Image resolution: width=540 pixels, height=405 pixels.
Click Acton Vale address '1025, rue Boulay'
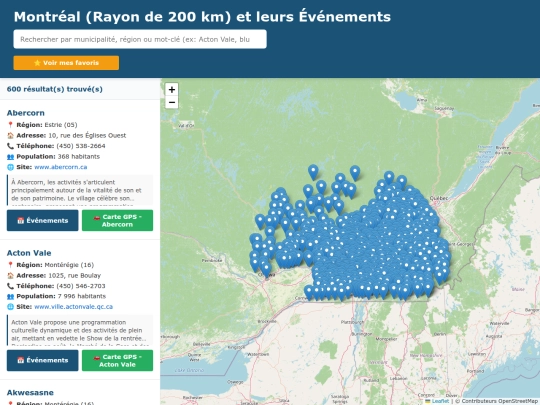point(75,276)
